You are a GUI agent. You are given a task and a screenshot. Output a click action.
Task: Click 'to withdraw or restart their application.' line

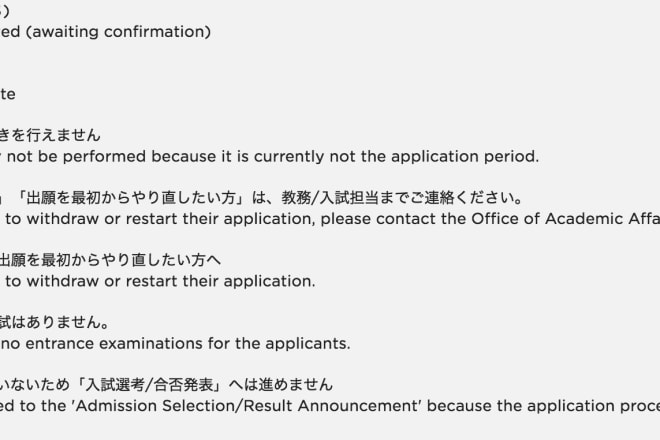click(160, 281)
